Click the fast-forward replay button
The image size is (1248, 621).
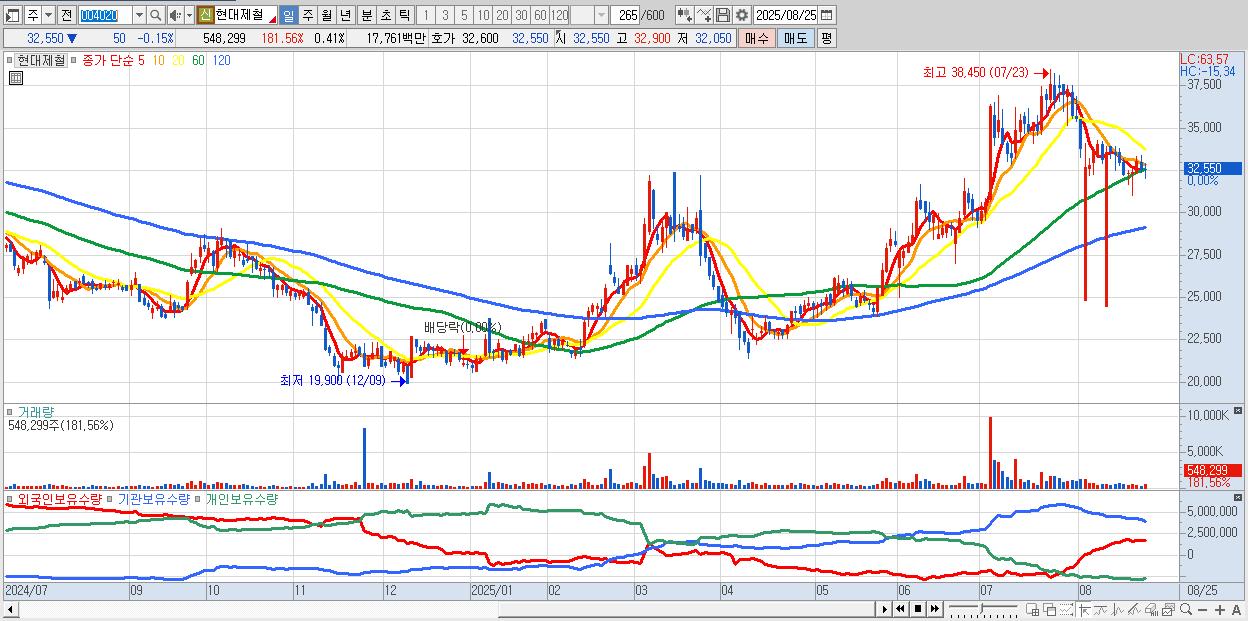point(934,609)
